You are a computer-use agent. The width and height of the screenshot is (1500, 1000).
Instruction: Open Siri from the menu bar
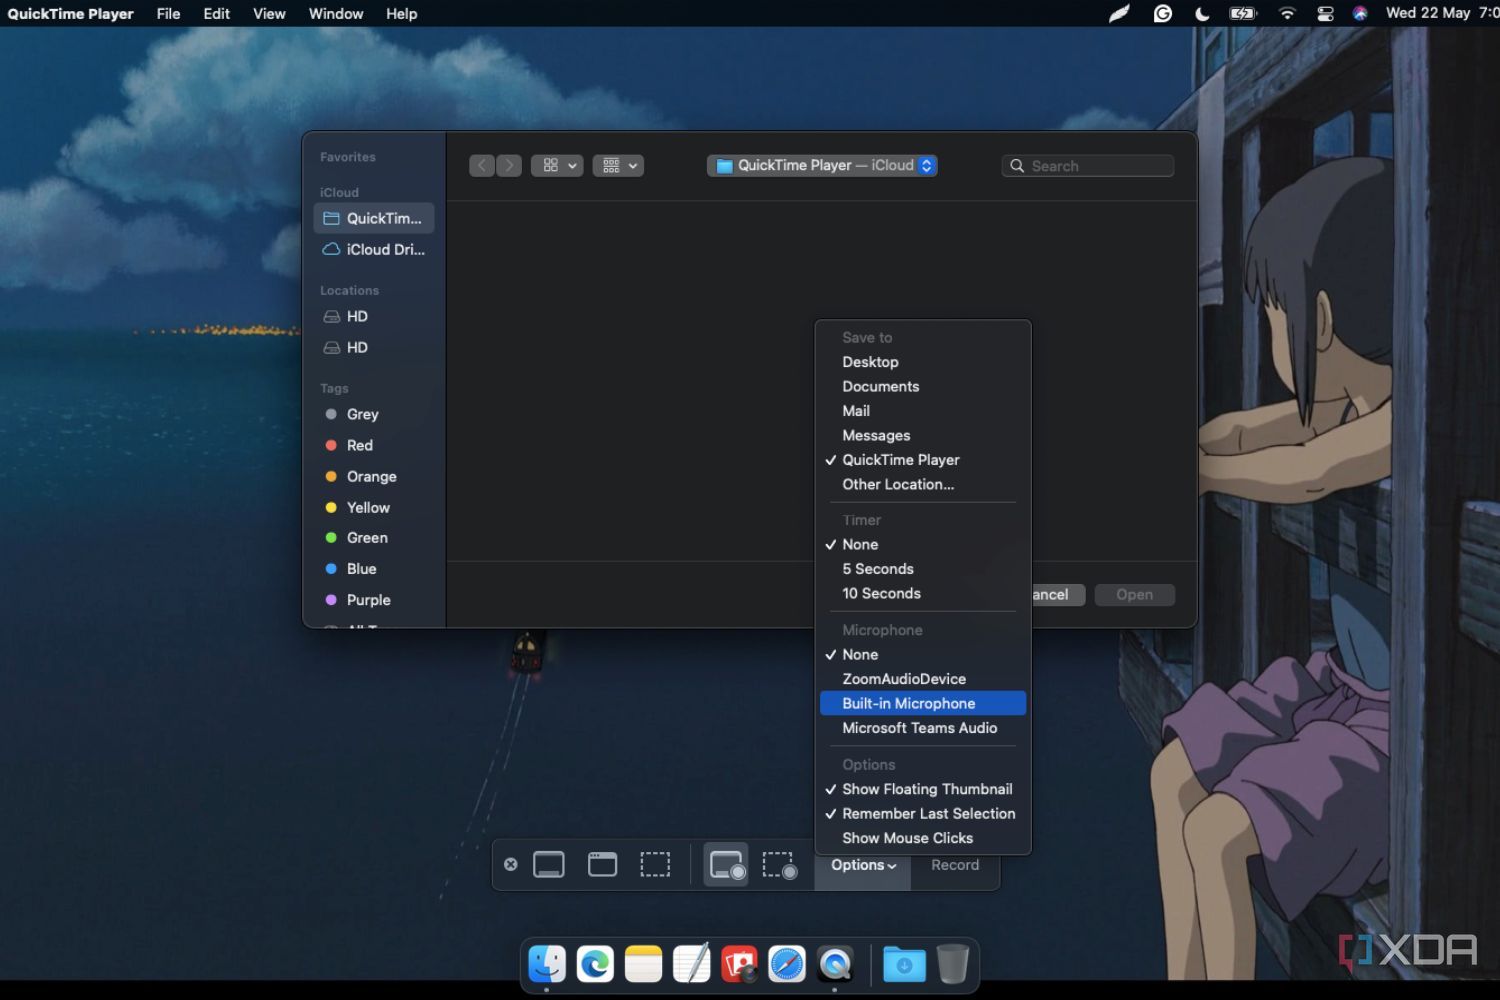[x=1360, y=13]
